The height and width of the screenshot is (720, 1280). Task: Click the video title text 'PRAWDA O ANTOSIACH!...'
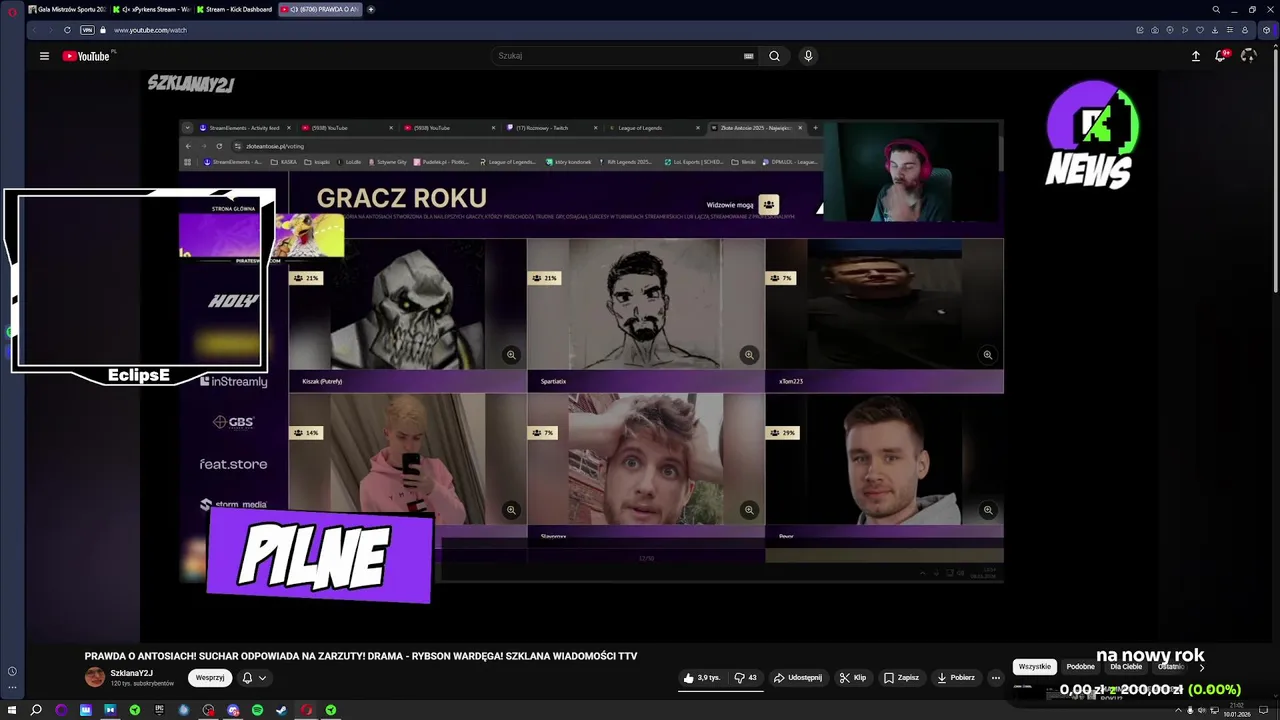361,656
